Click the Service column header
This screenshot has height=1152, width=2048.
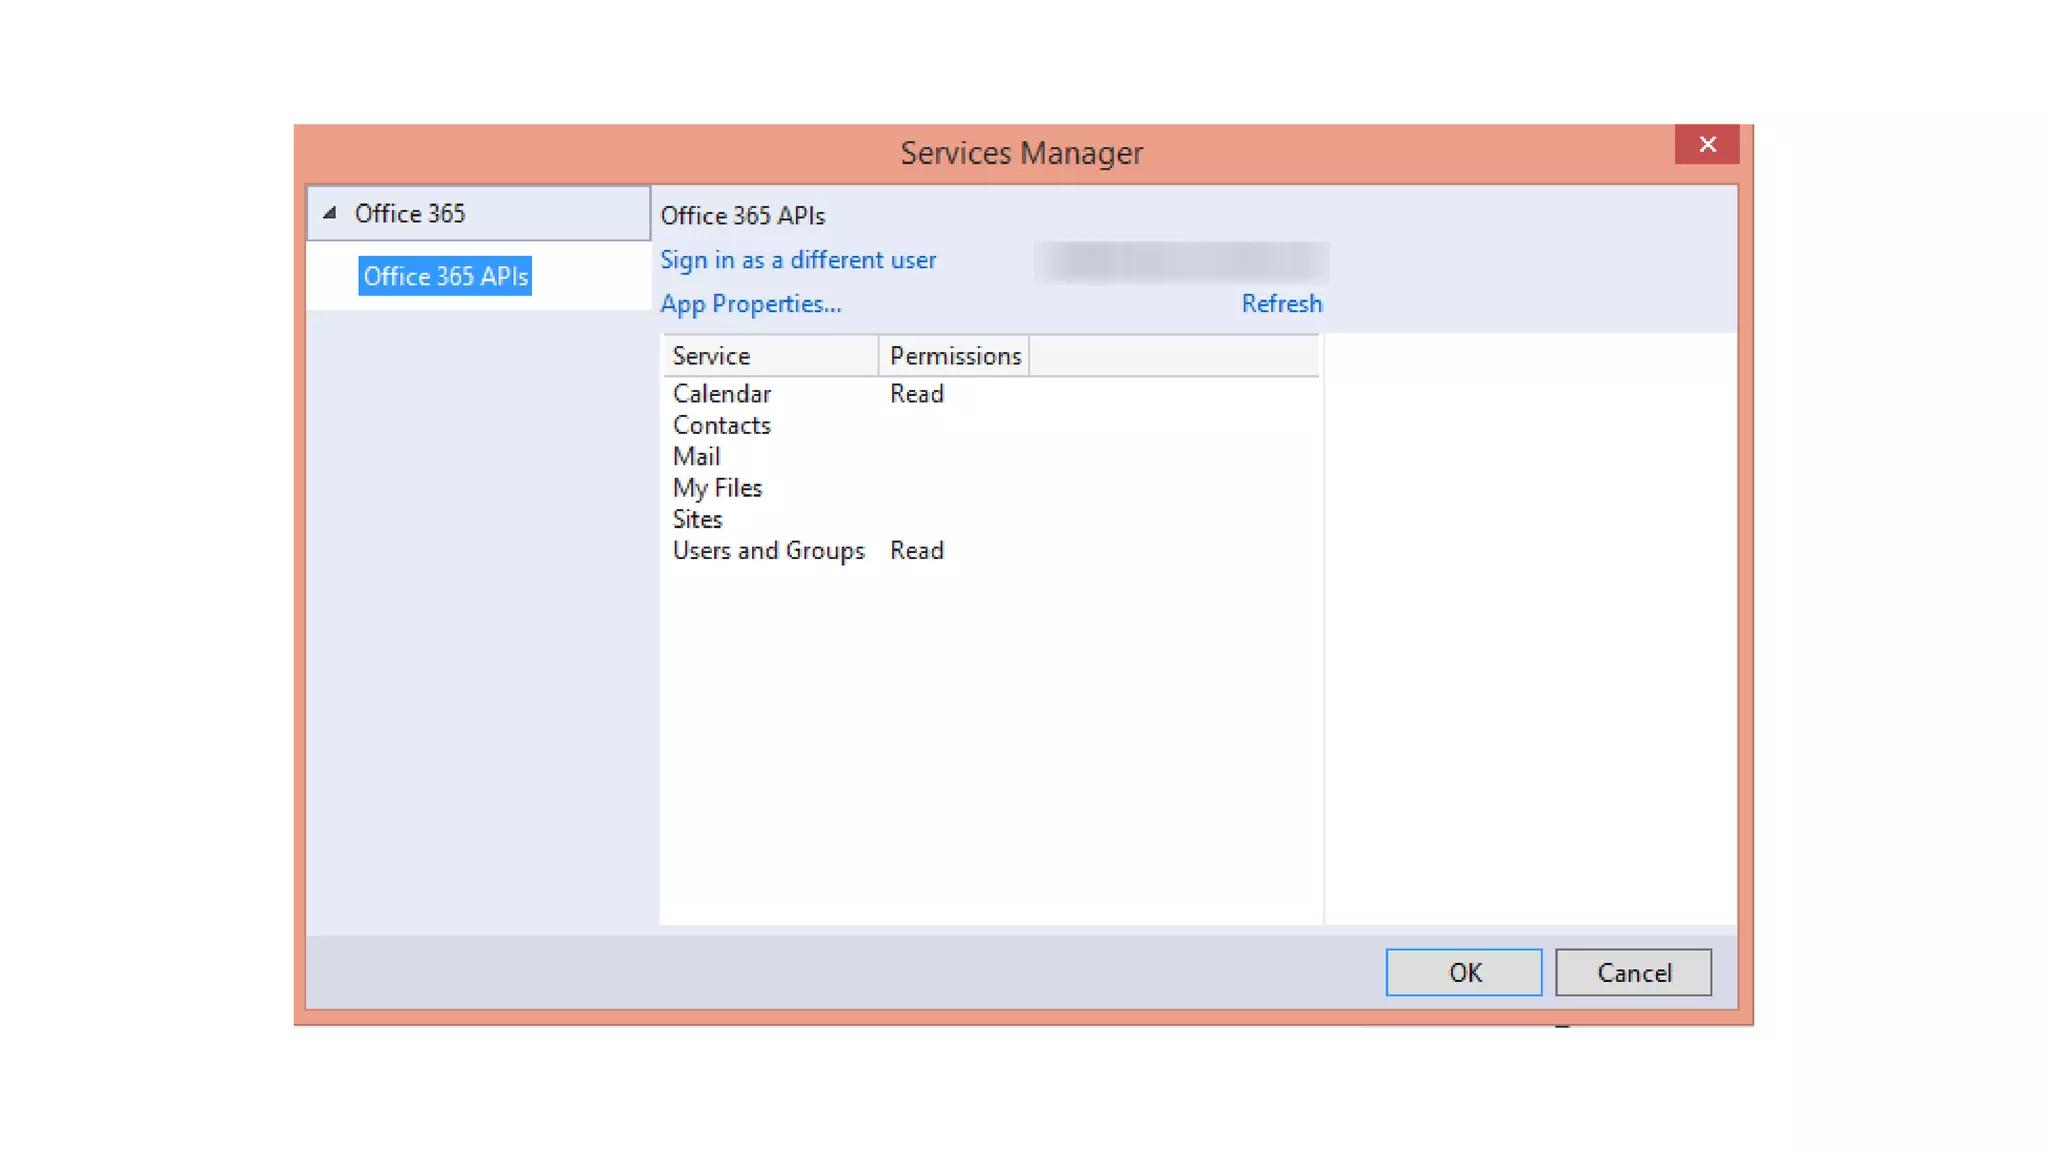pyautogui.click(x=711, y=356)
